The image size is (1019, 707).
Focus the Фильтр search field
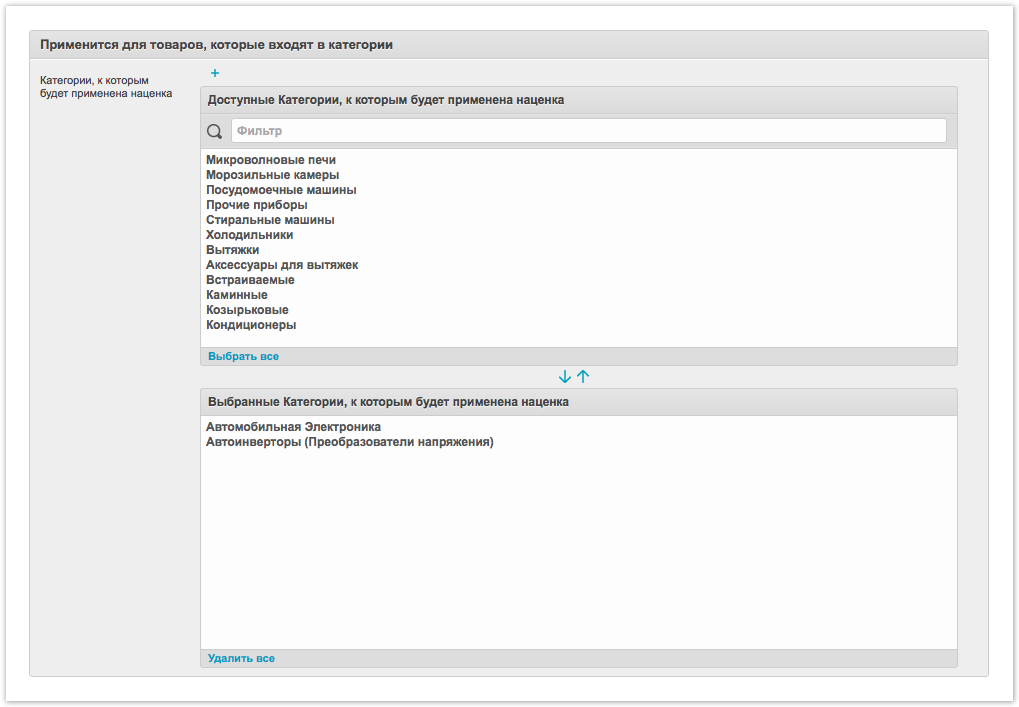[x=588, y=131]
